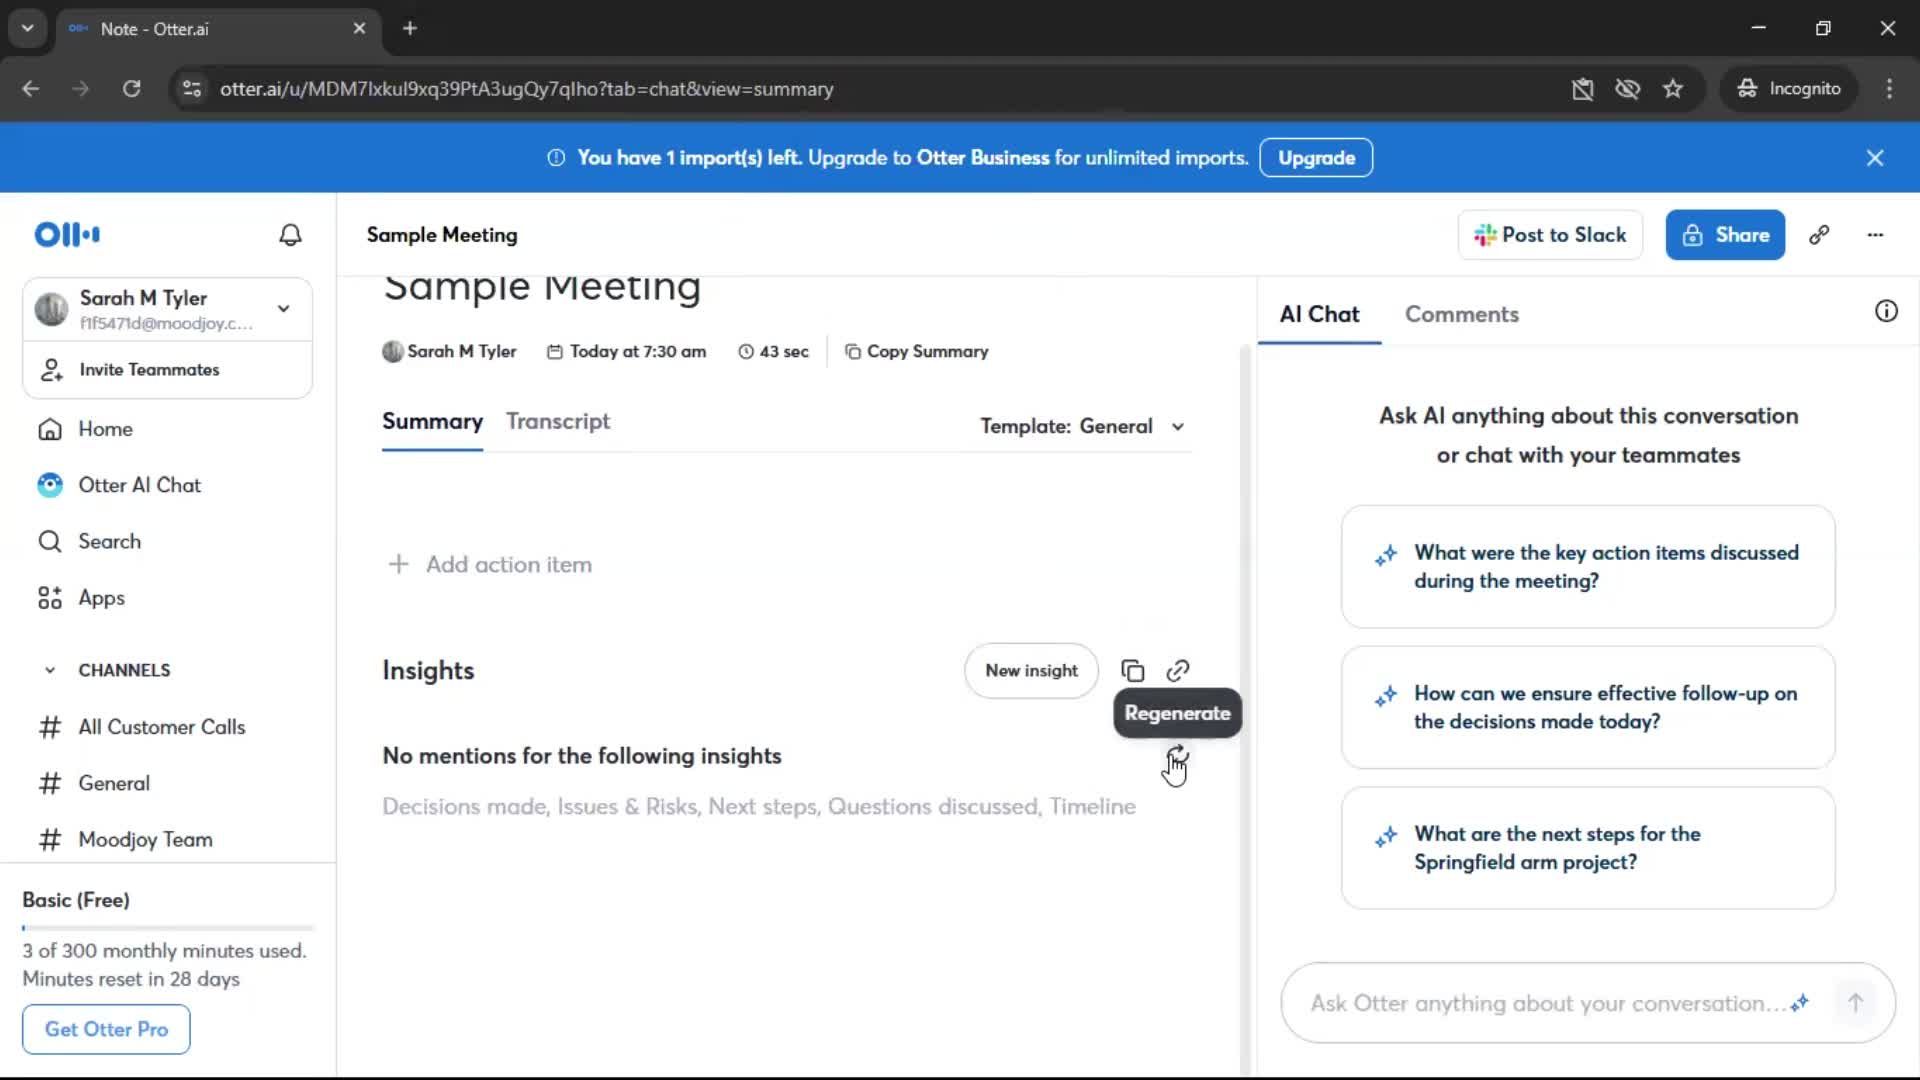1920x1080 pixels.
Task: Regenerate the insights
Action: pyautogui.click(x=1177, y=755)
